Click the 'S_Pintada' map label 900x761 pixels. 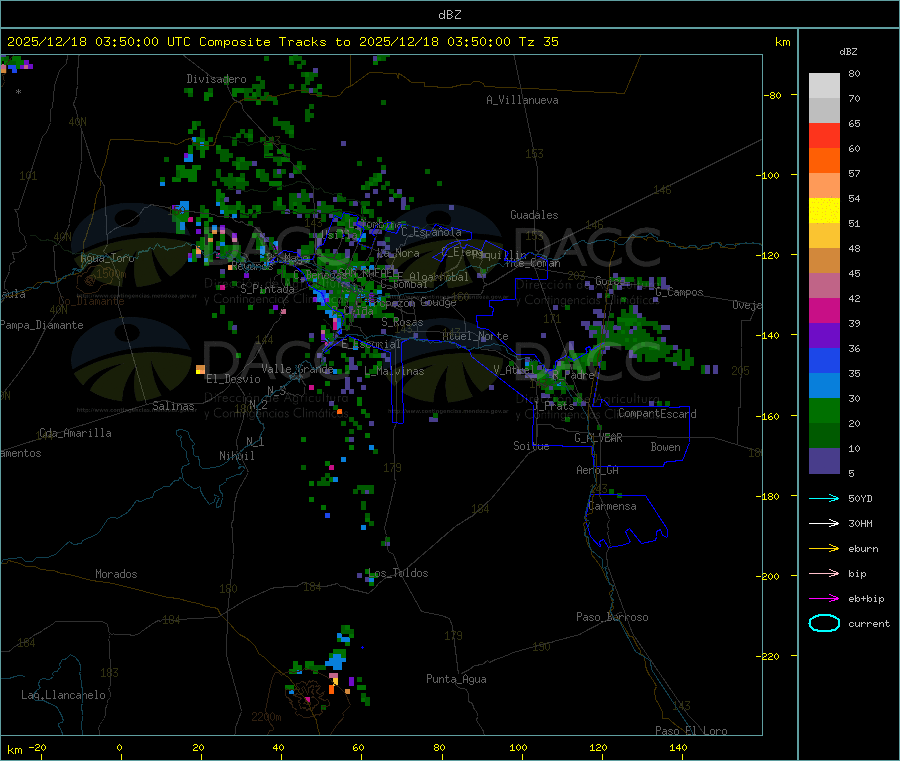(267, 289)
